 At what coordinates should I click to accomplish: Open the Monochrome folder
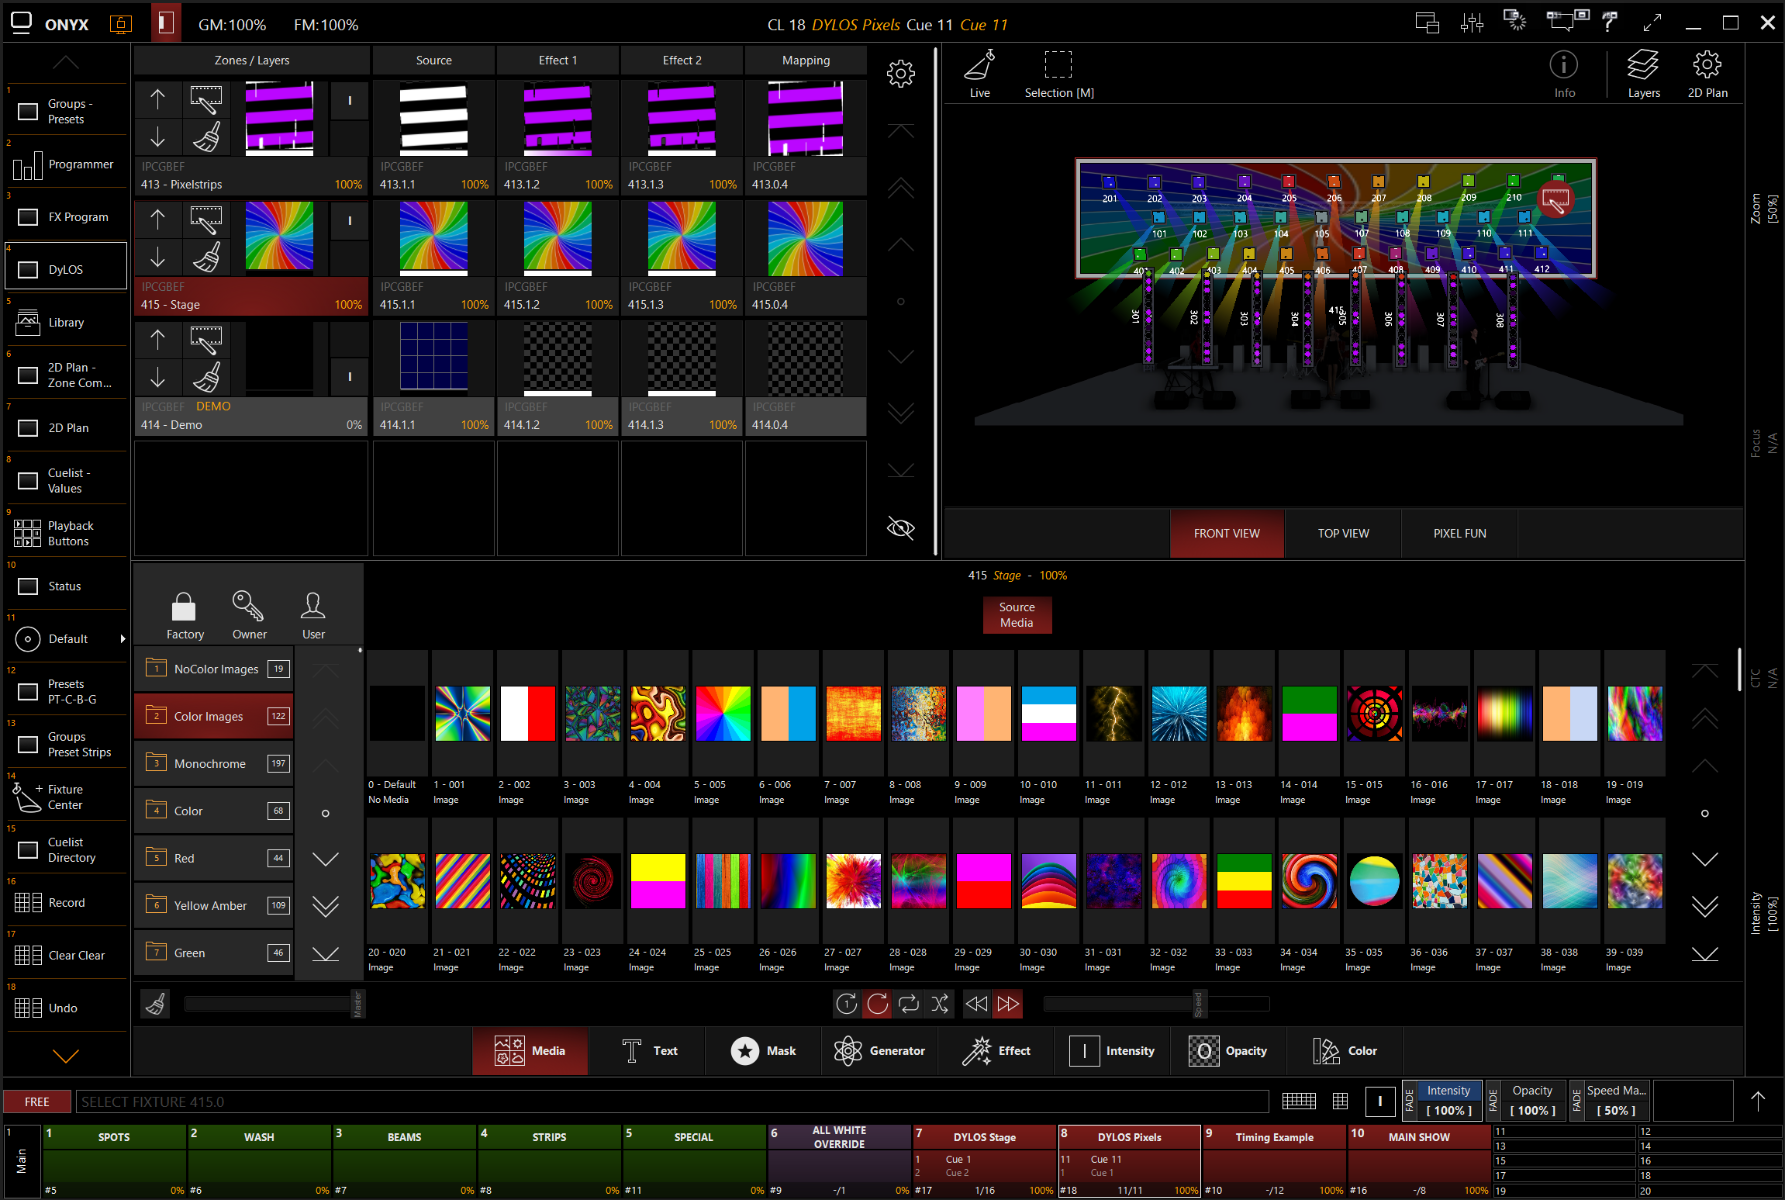click(214, 763)
